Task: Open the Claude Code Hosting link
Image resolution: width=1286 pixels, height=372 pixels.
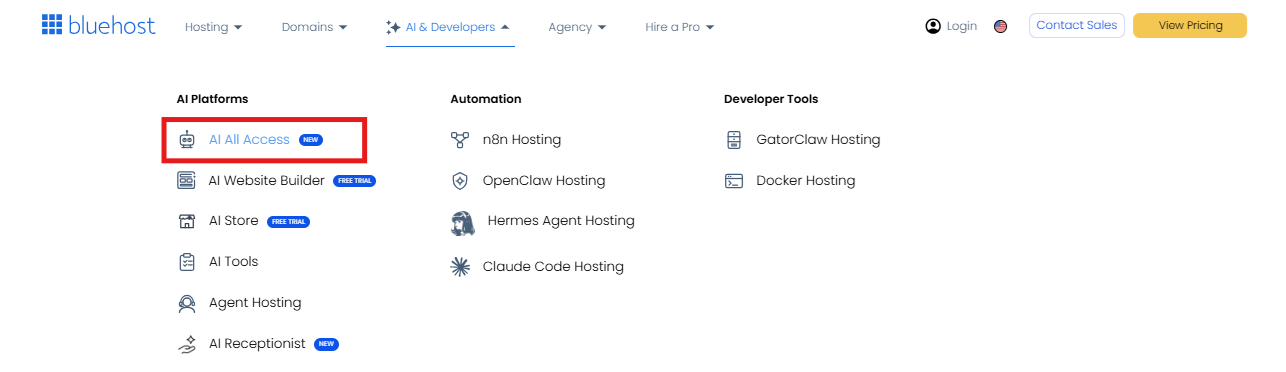Action: [x=553, y=267]
